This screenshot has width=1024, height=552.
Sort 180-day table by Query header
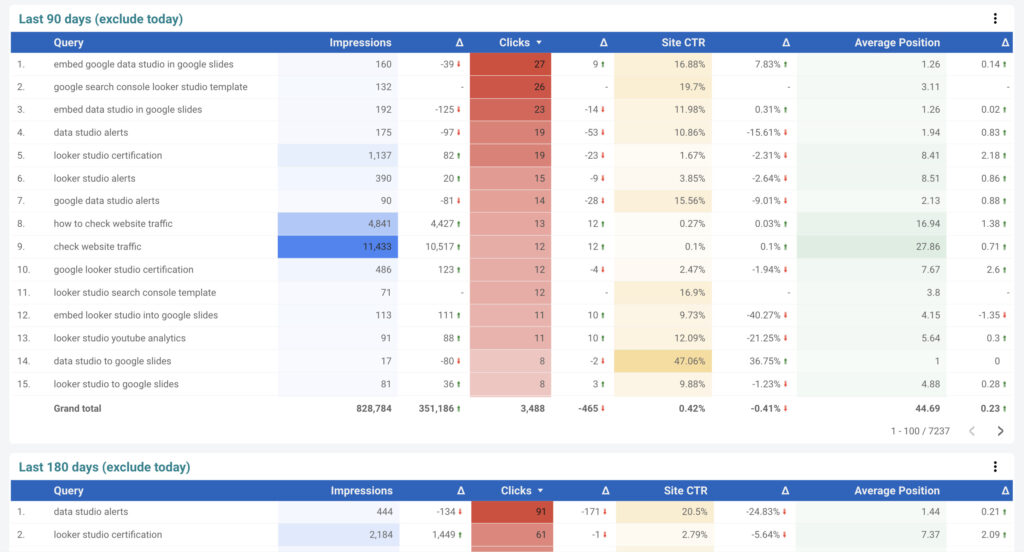[69, 491]
